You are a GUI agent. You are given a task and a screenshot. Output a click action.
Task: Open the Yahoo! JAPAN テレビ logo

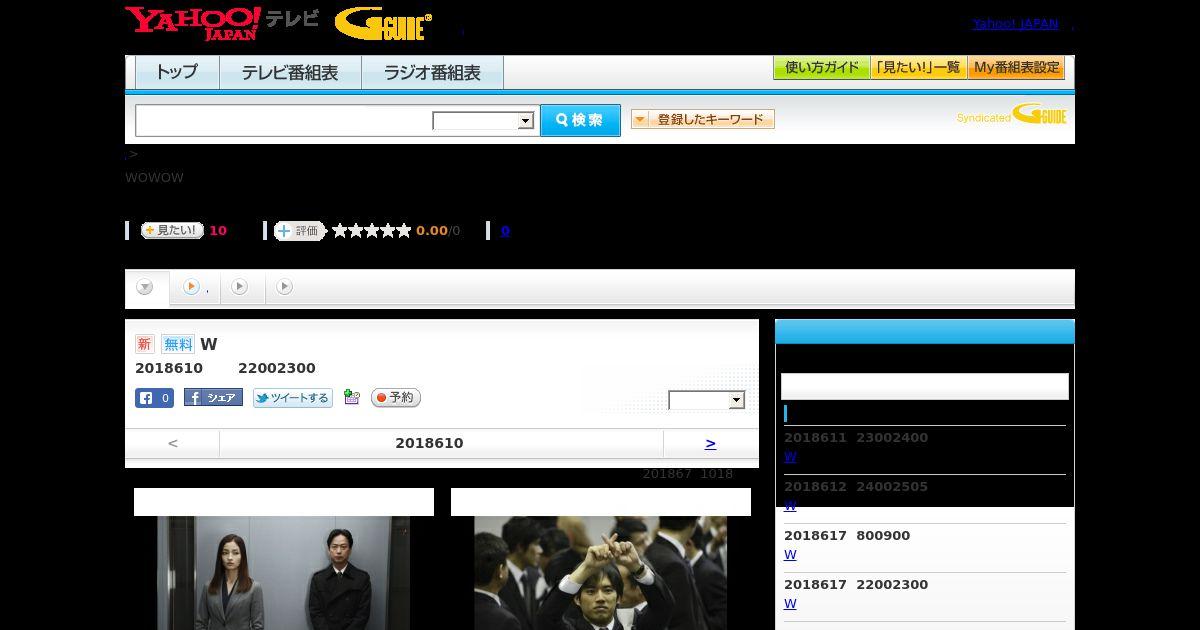pyautogui.click(x=222, y=23)
